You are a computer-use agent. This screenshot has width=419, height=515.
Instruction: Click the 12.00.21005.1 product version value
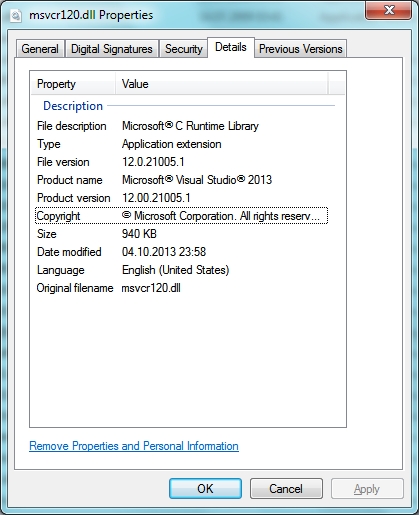[156, 198]
